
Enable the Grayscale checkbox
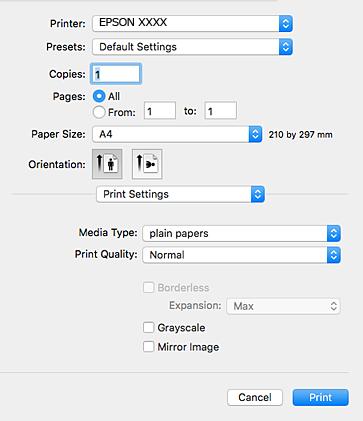click(148, 327)
